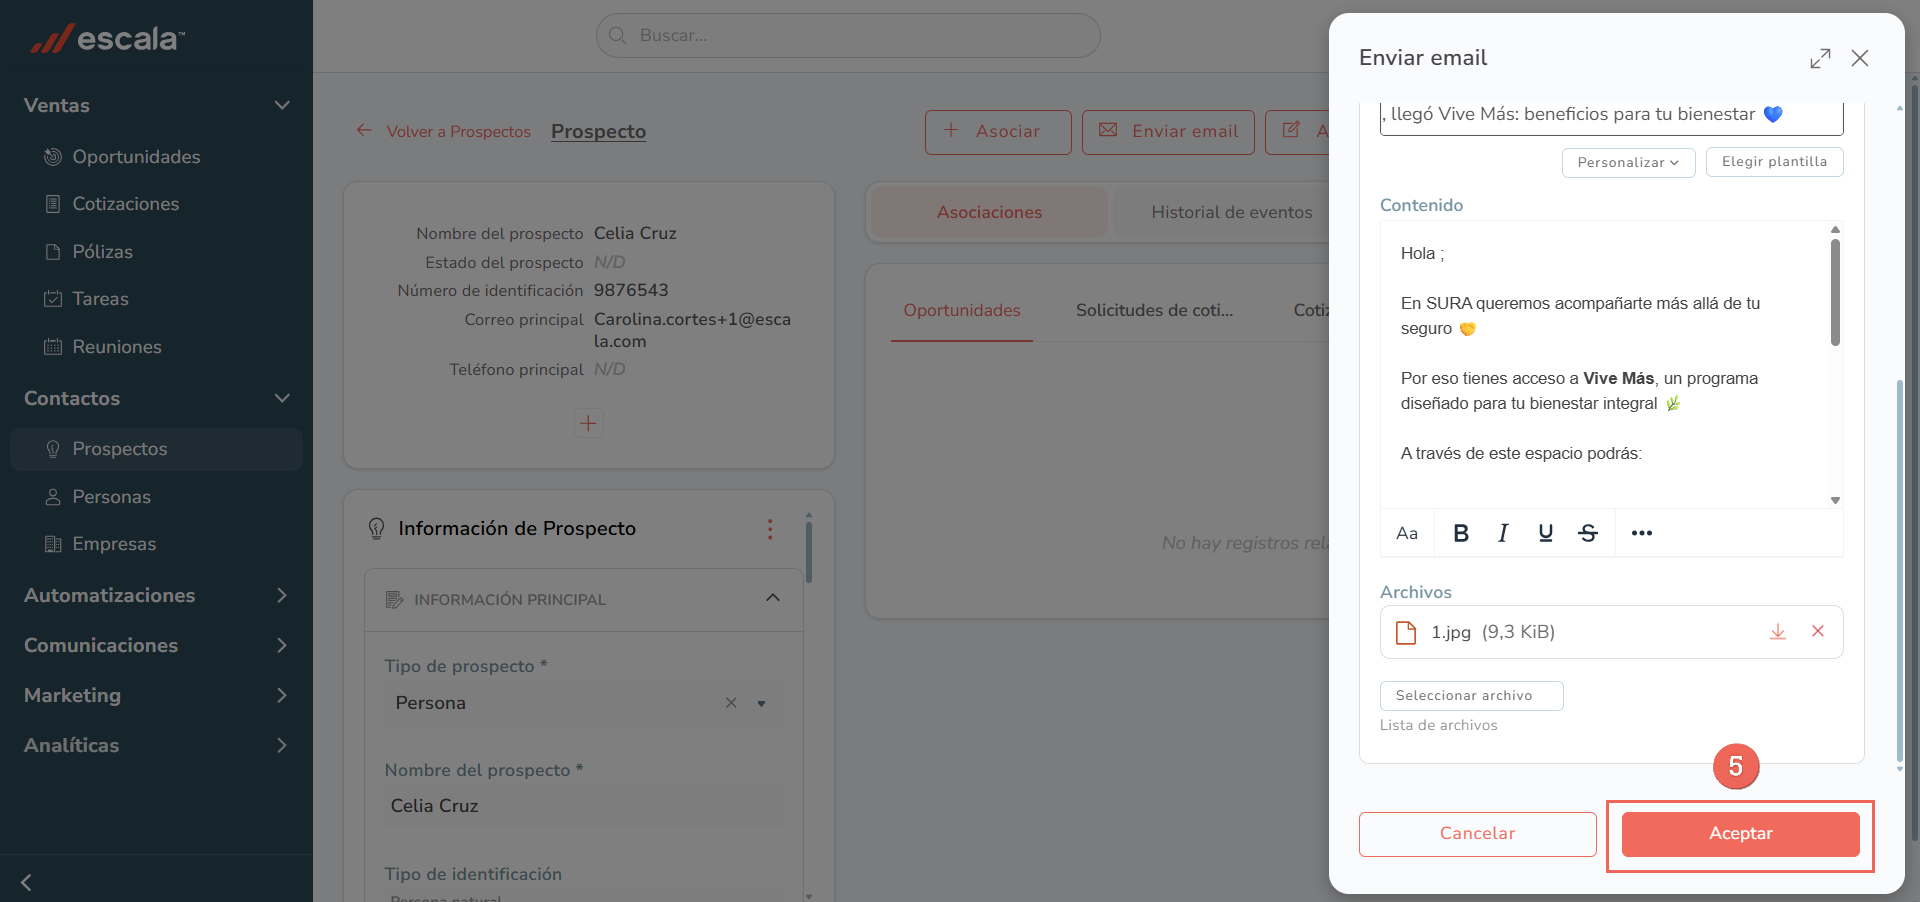Open more formatting options ellipsis
1920x902 pixels.
(1642, 533)
